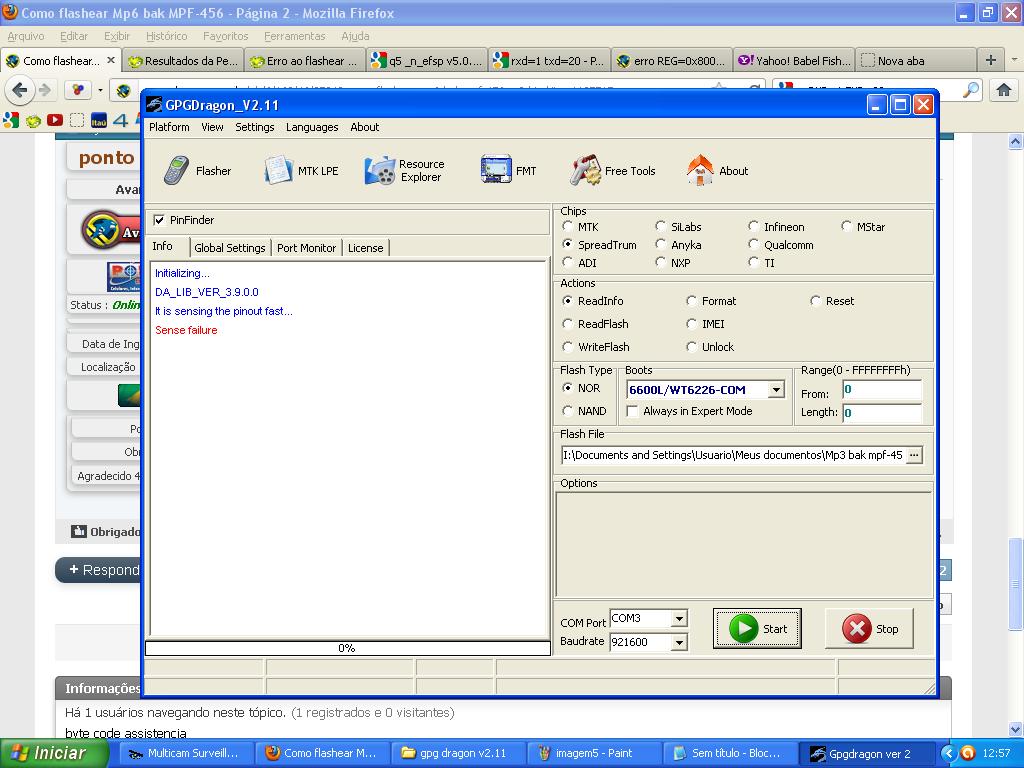Switch to the Port Monitor tab
Image resolution: width=1024 pixels, height=768 pixels.
306,248
